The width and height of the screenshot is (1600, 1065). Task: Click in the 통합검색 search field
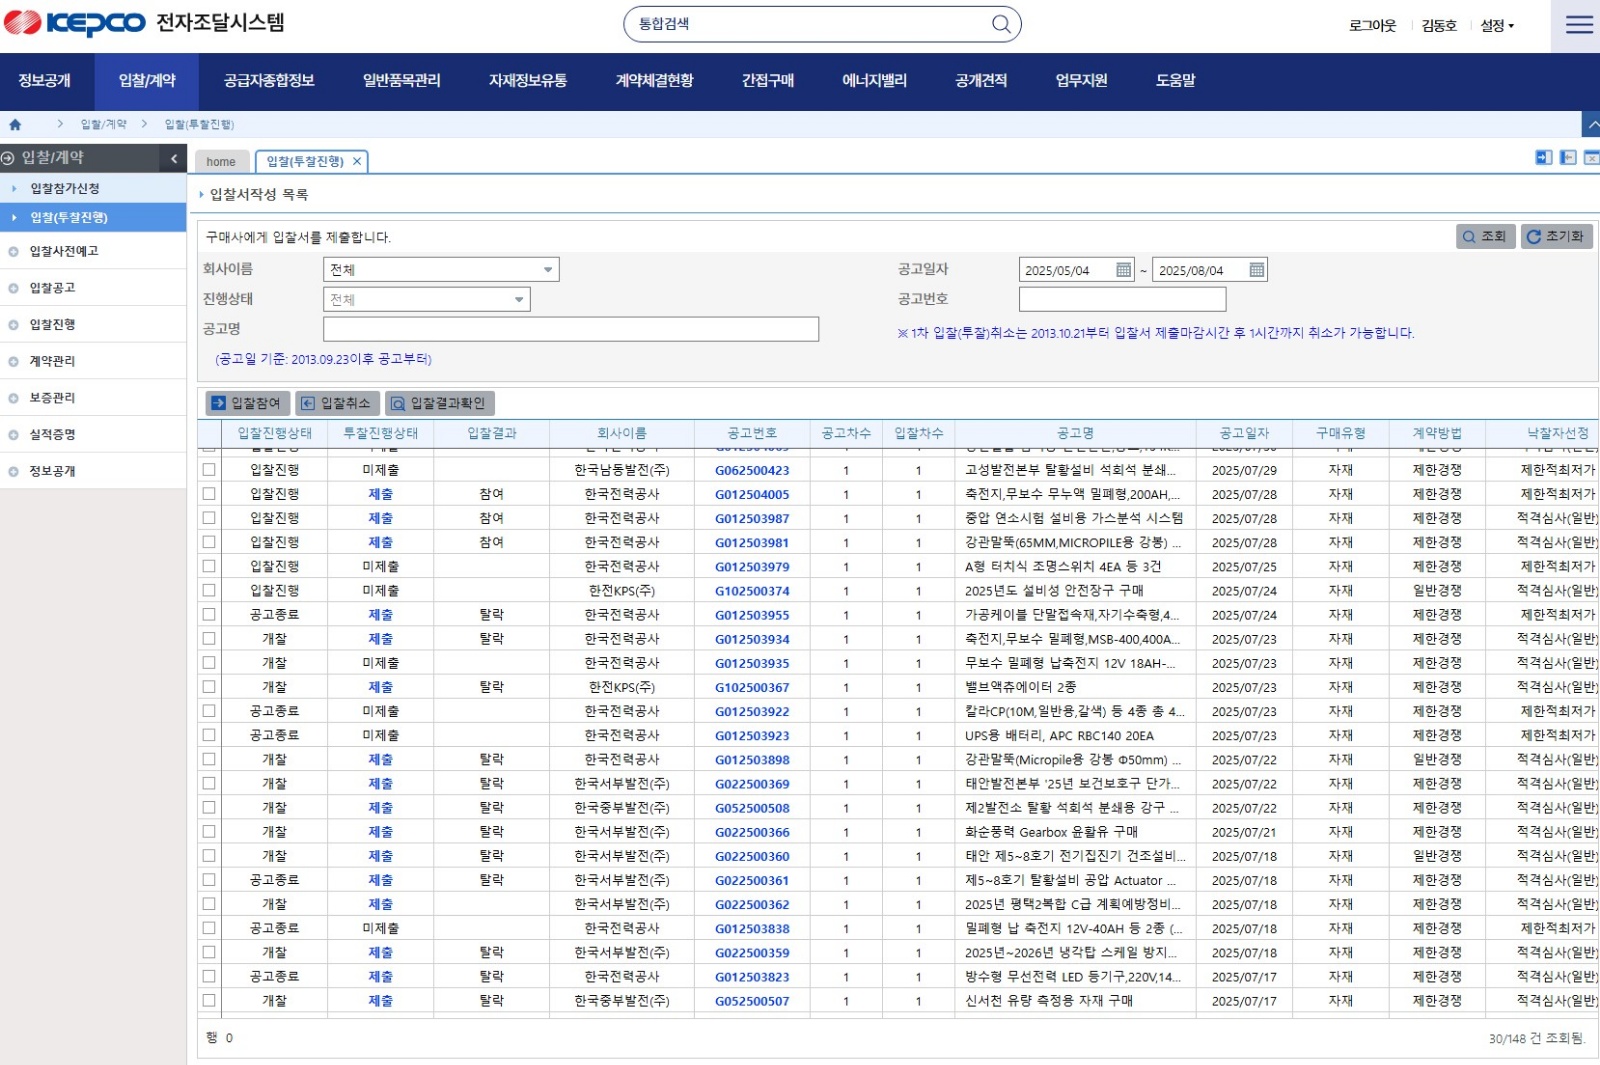point(810,24)
